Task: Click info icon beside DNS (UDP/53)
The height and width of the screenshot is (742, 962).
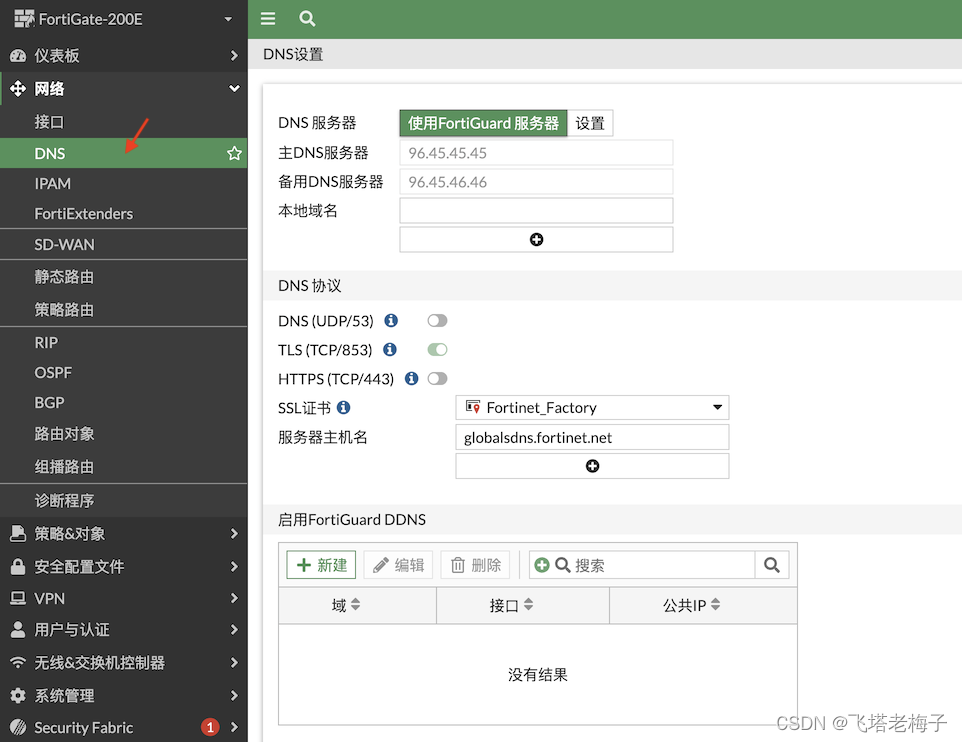Action: pos(391,320)
